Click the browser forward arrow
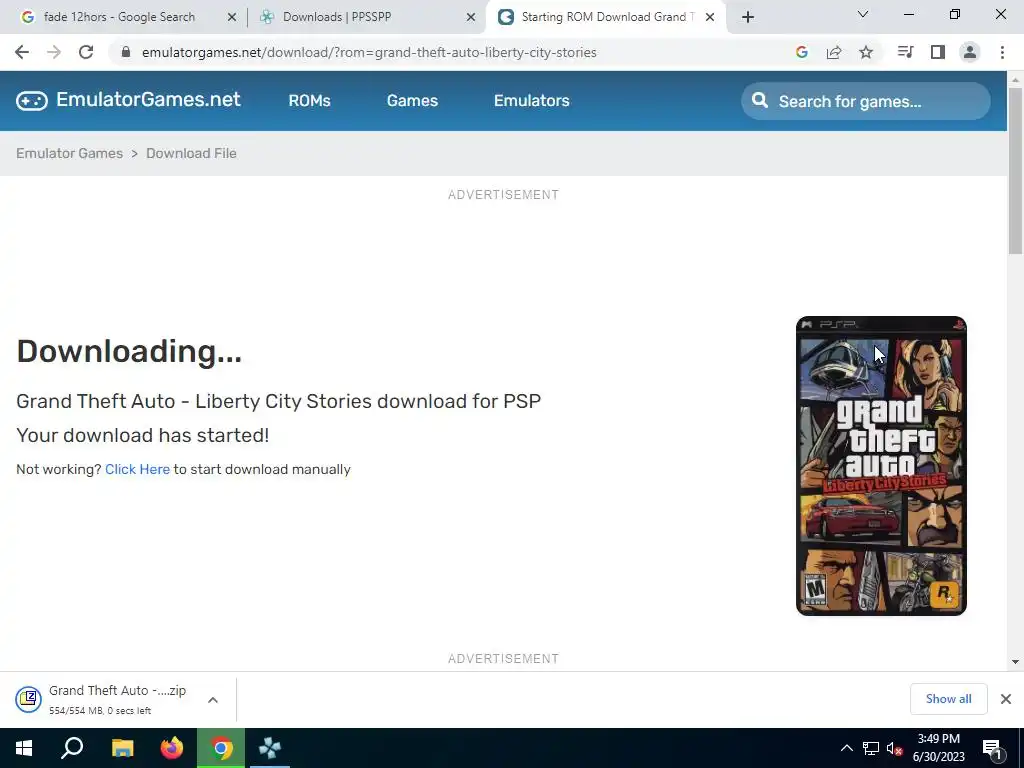This screenshot has width=1024, height=768. (54, 52)
